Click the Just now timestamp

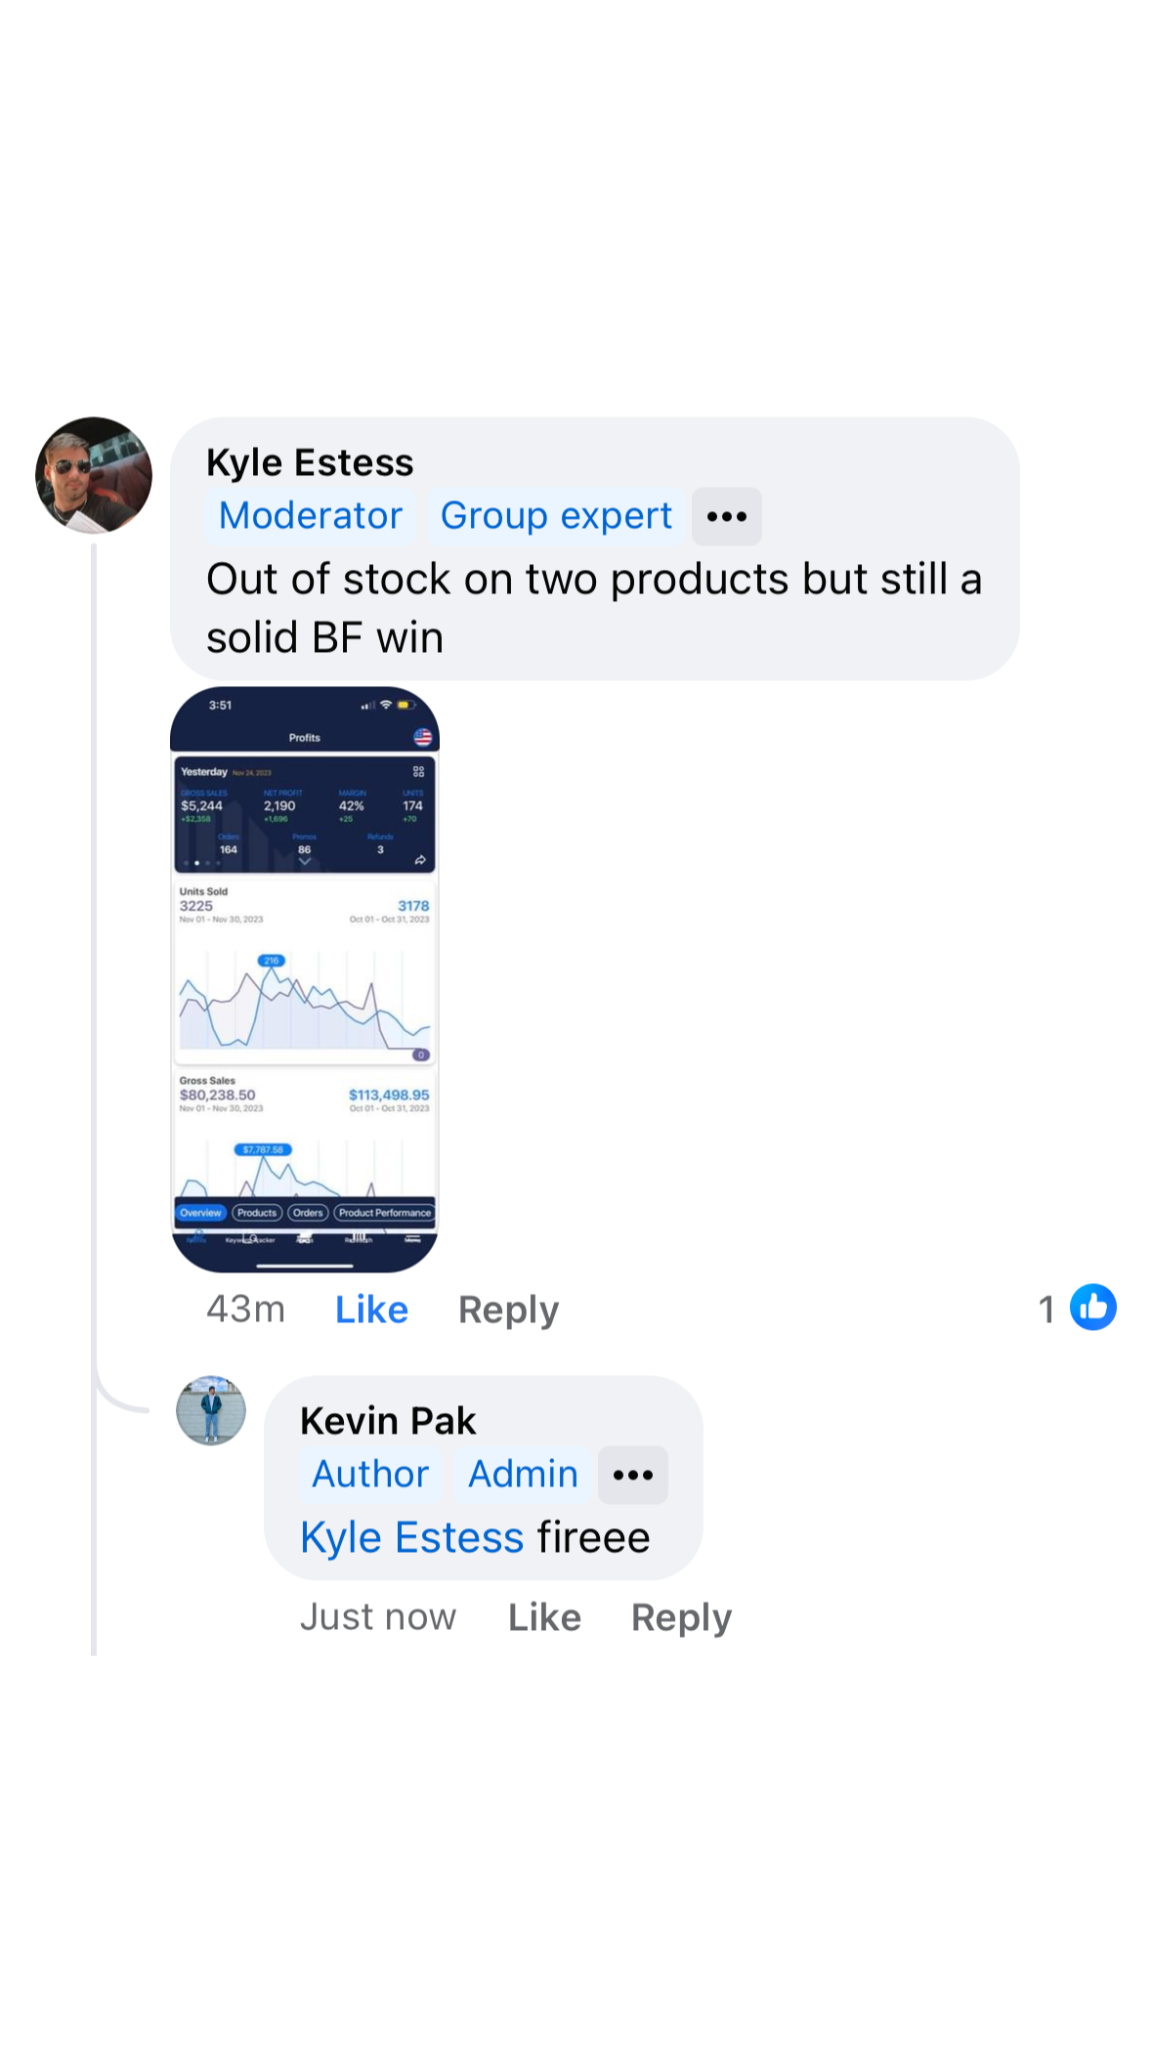pyautogui.click(x=378, y=1617)
